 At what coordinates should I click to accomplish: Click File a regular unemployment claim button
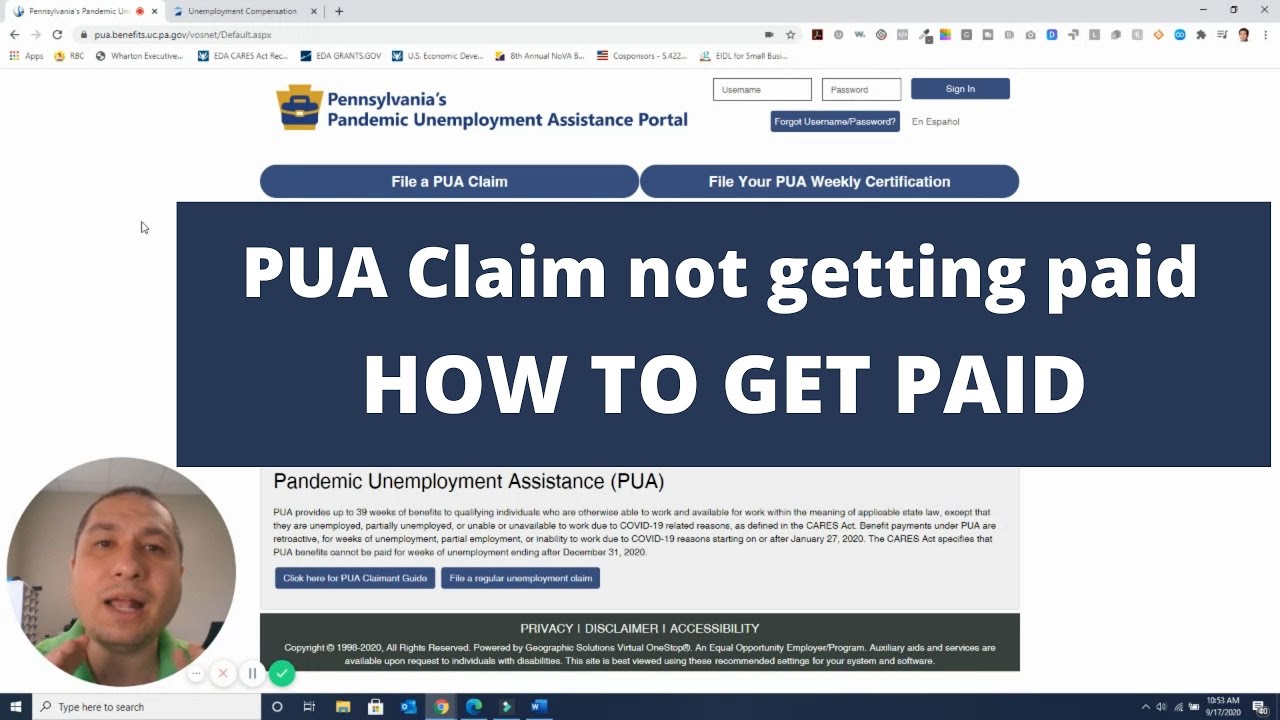coord(520,578)
